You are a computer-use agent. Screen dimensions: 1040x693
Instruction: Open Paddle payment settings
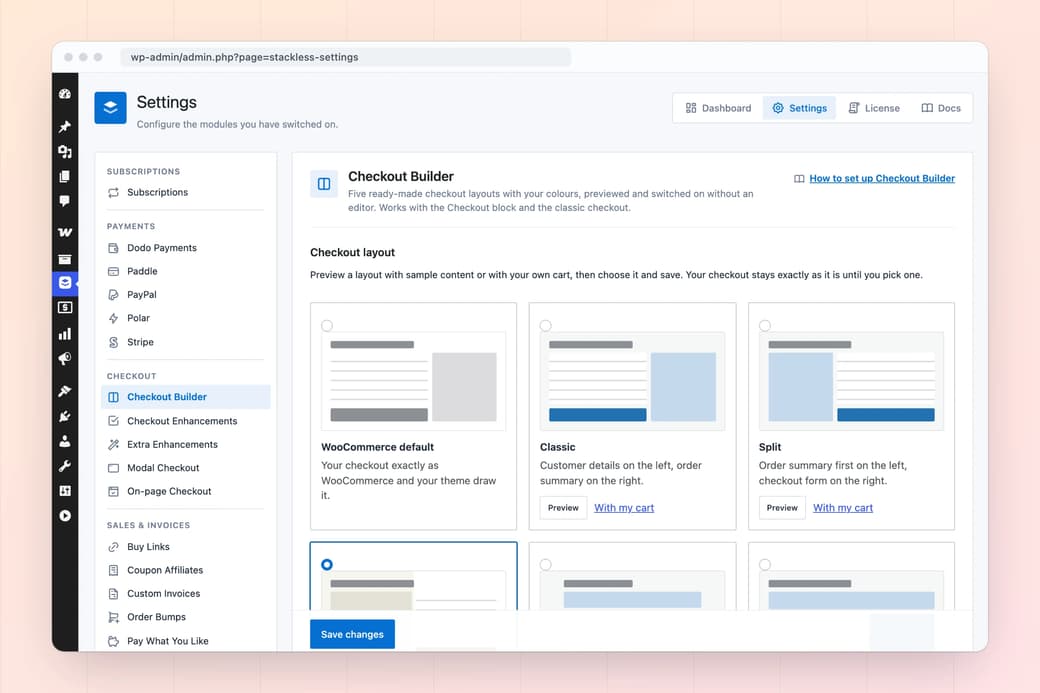pyautogui.click(x=185, y=271)
